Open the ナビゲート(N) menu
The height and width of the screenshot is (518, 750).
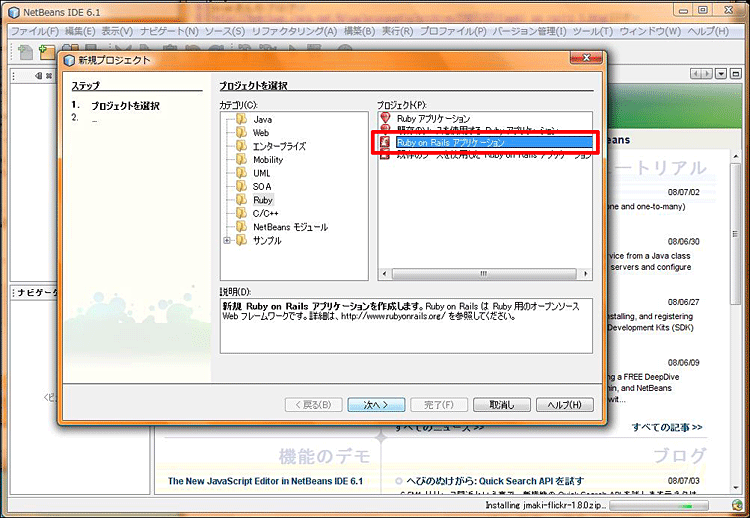[169, 32]
